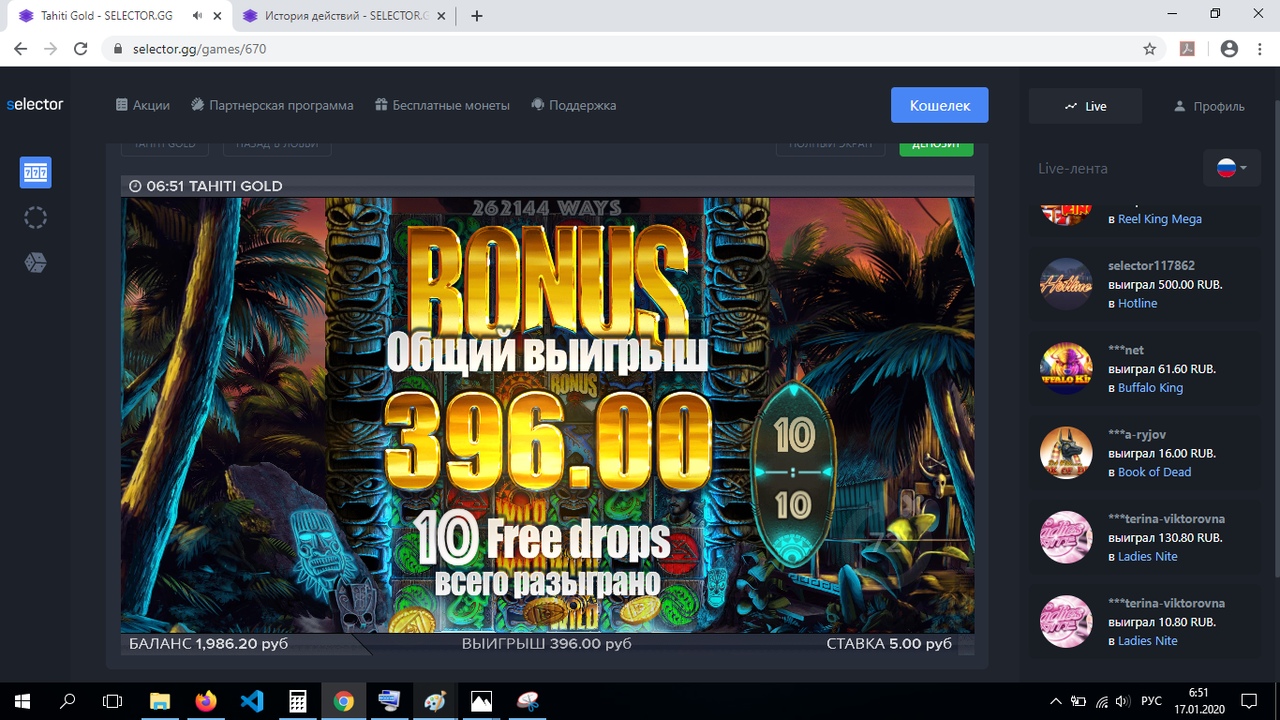Click the dashed circle roulette sidebar icon
Image resolution: width=1280 pixels, height=720 pixels.
tap(36, 218)
